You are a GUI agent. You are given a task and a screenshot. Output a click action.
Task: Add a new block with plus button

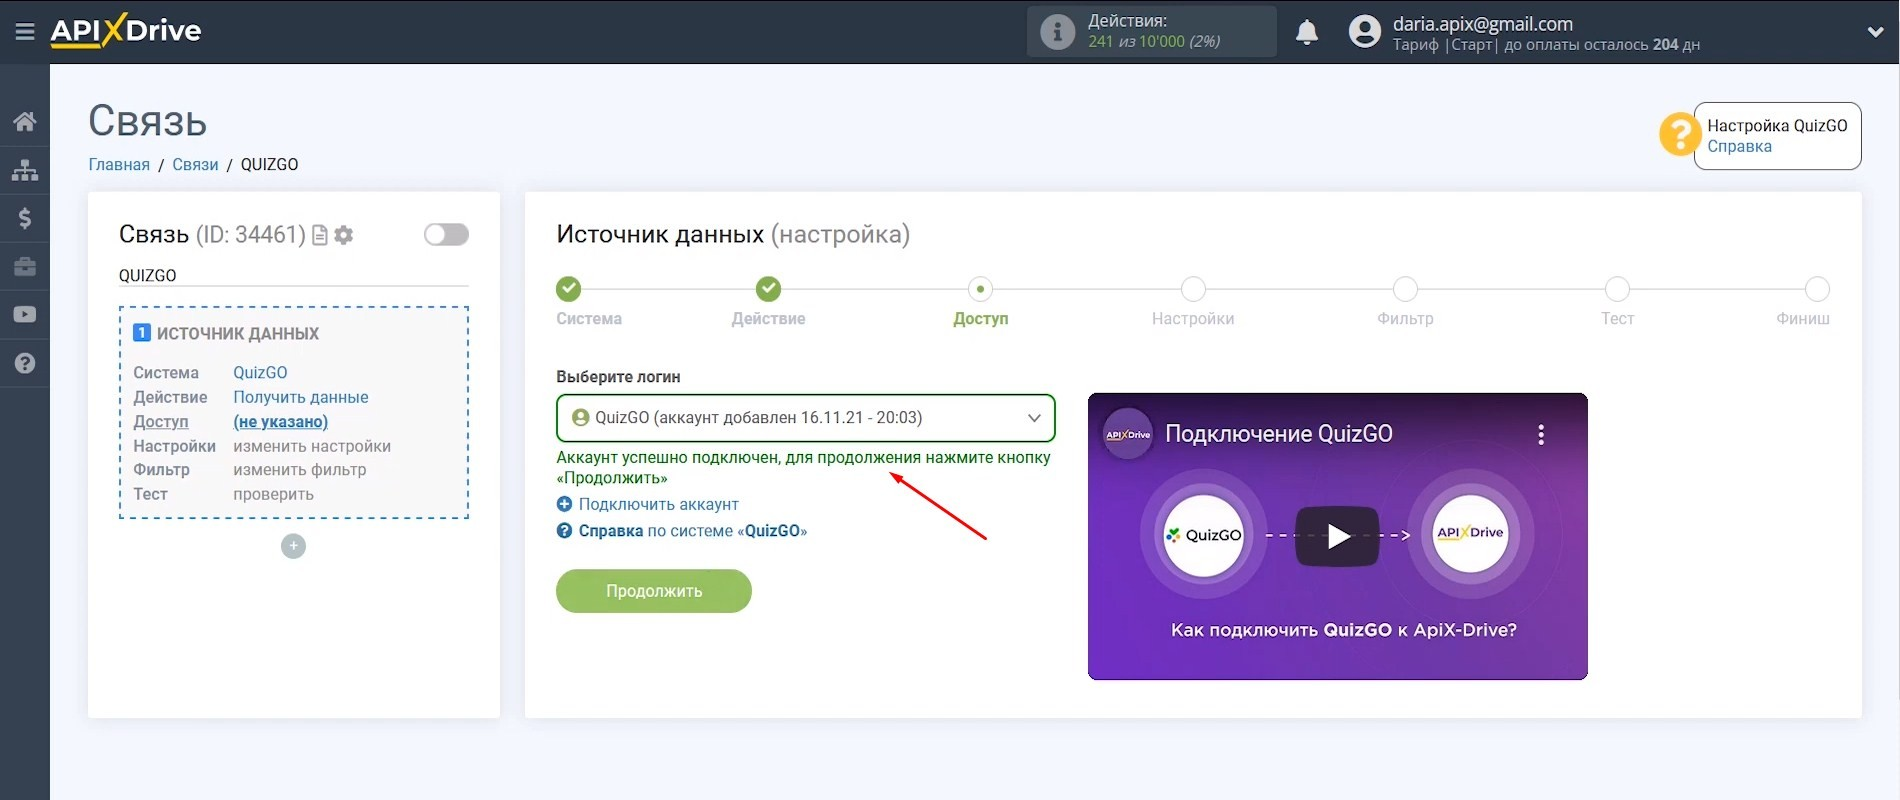pyautogui.click(x=293, y=546)
